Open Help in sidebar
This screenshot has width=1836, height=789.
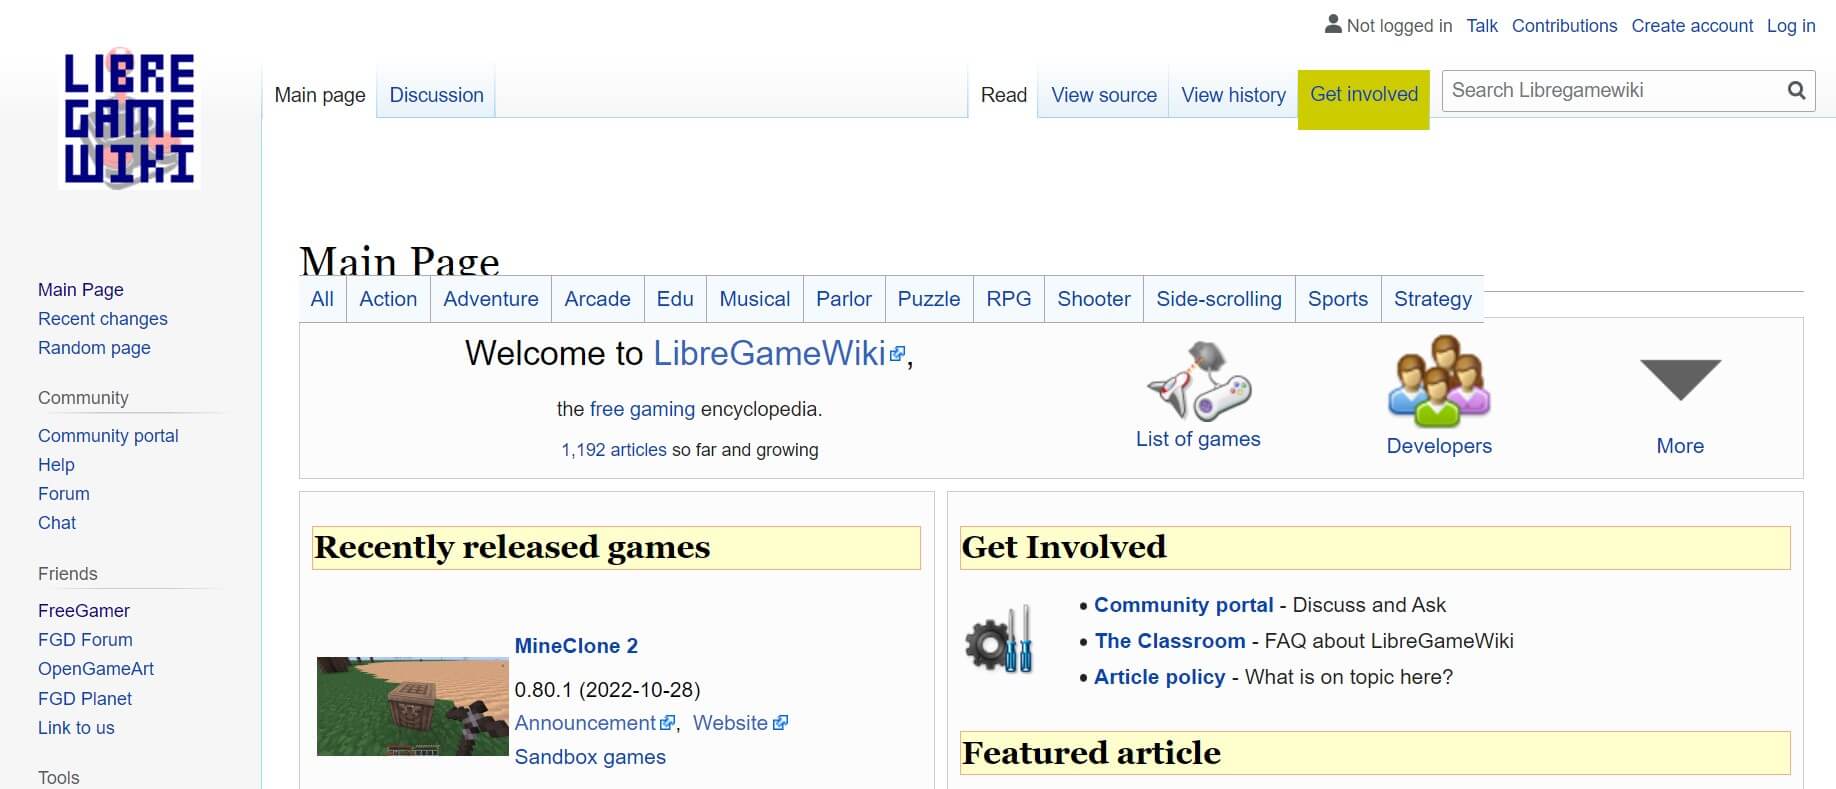coord(56,465)
